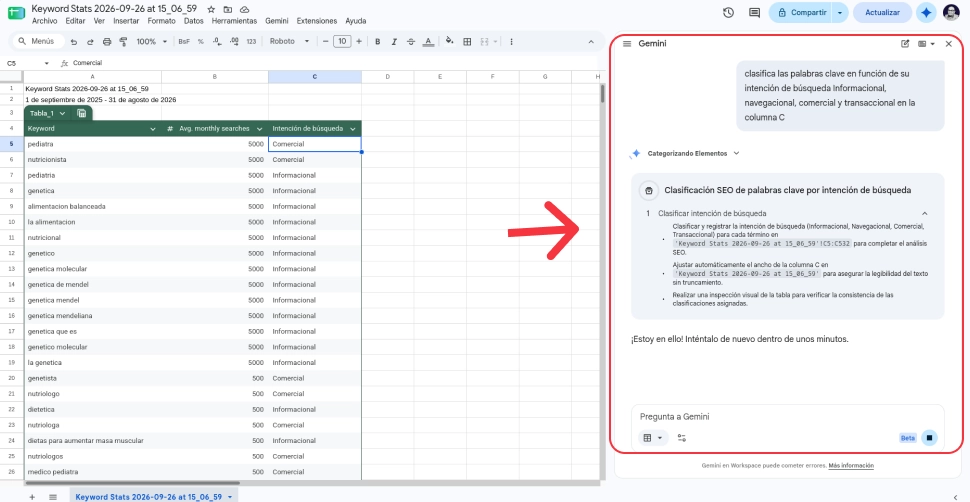This screenshot has width=970, height=502.
Task: Click the Compartir button
Action: coord(801,12)
